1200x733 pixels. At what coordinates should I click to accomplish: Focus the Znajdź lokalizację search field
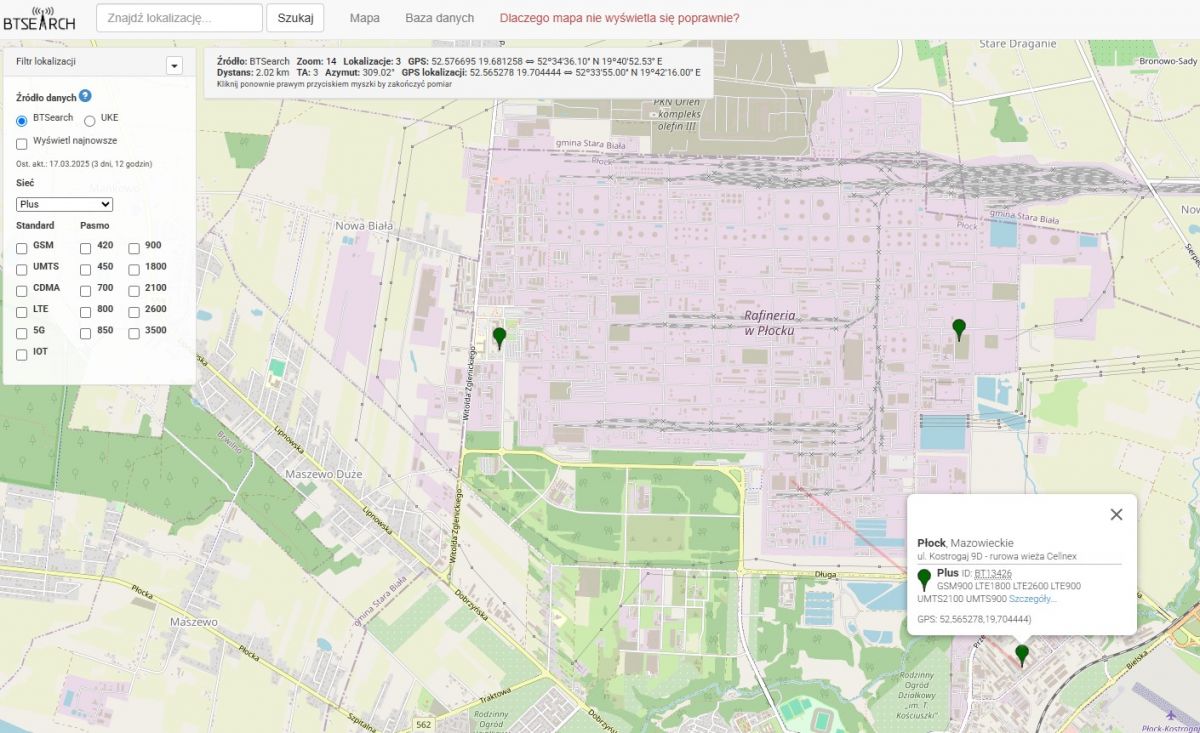pos(179,18)
